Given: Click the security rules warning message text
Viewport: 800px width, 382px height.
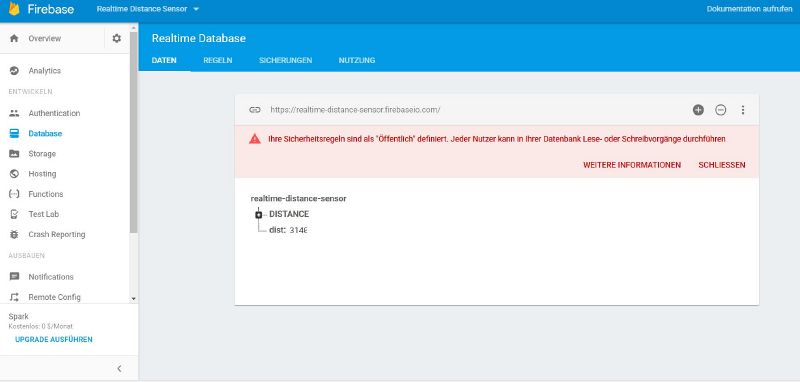Looking at the screenshot, I should tap(496, 139).
